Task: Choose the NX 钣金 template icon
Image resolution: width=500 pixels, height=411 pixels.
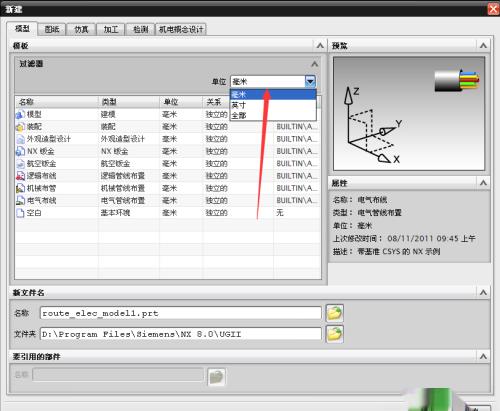Action: [x=20, y=151]
